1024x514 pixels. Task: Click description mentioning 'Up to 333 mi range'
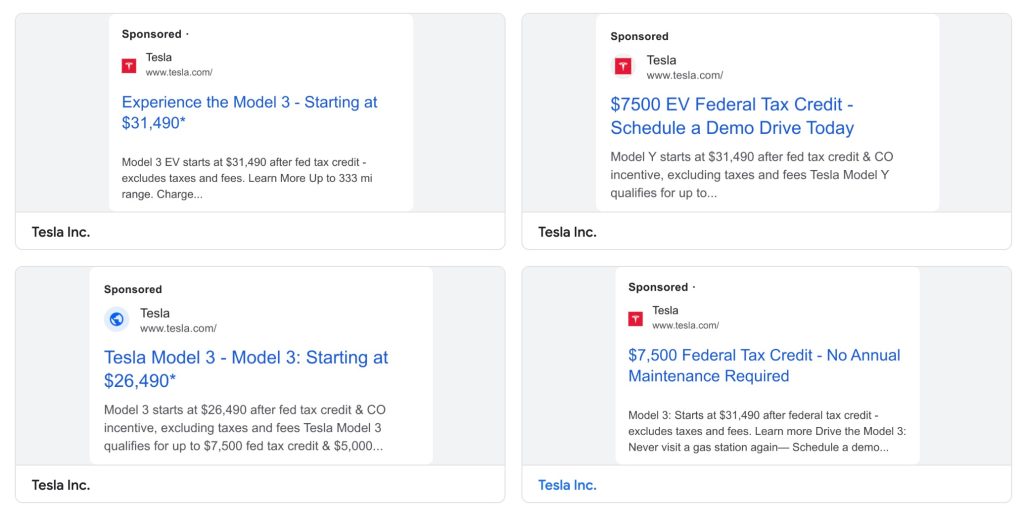(249, 178)
